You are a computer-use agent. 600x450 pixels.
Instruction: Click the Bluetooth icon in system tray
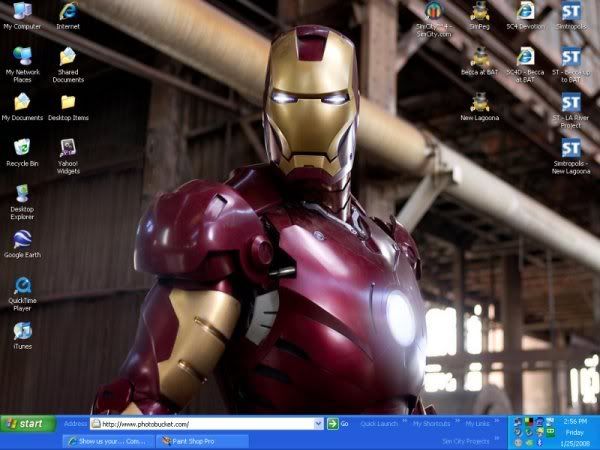(x=540, y=443)
